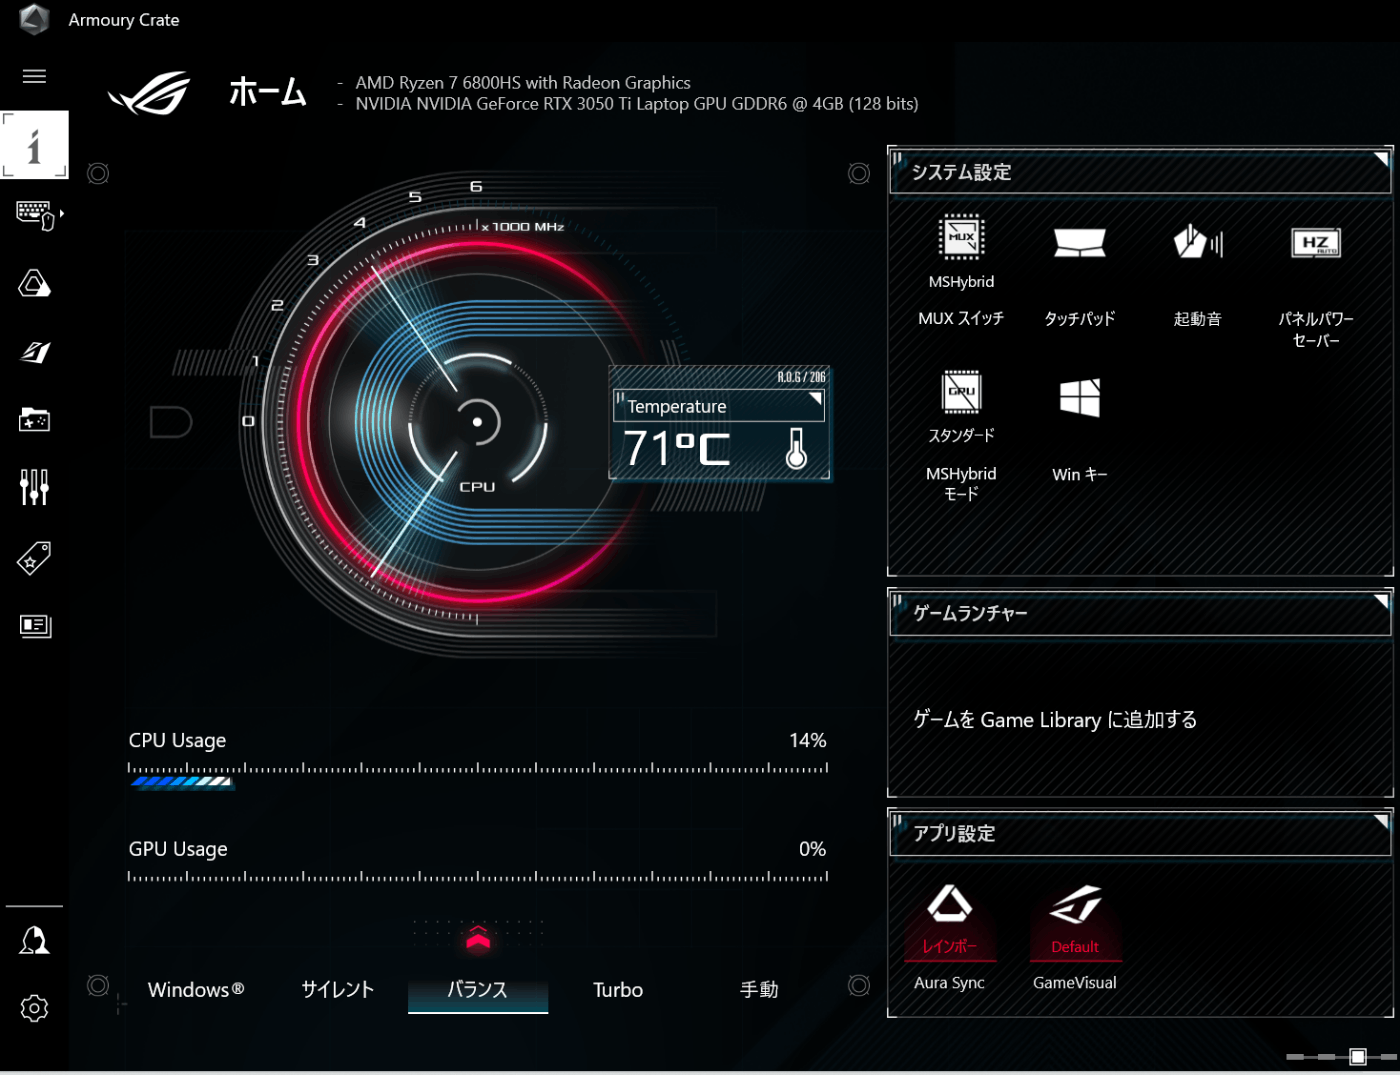This screenshot has width=1400, height=1075.
Task: Select the Turbo operating mode
Action: tap(618, 989)
